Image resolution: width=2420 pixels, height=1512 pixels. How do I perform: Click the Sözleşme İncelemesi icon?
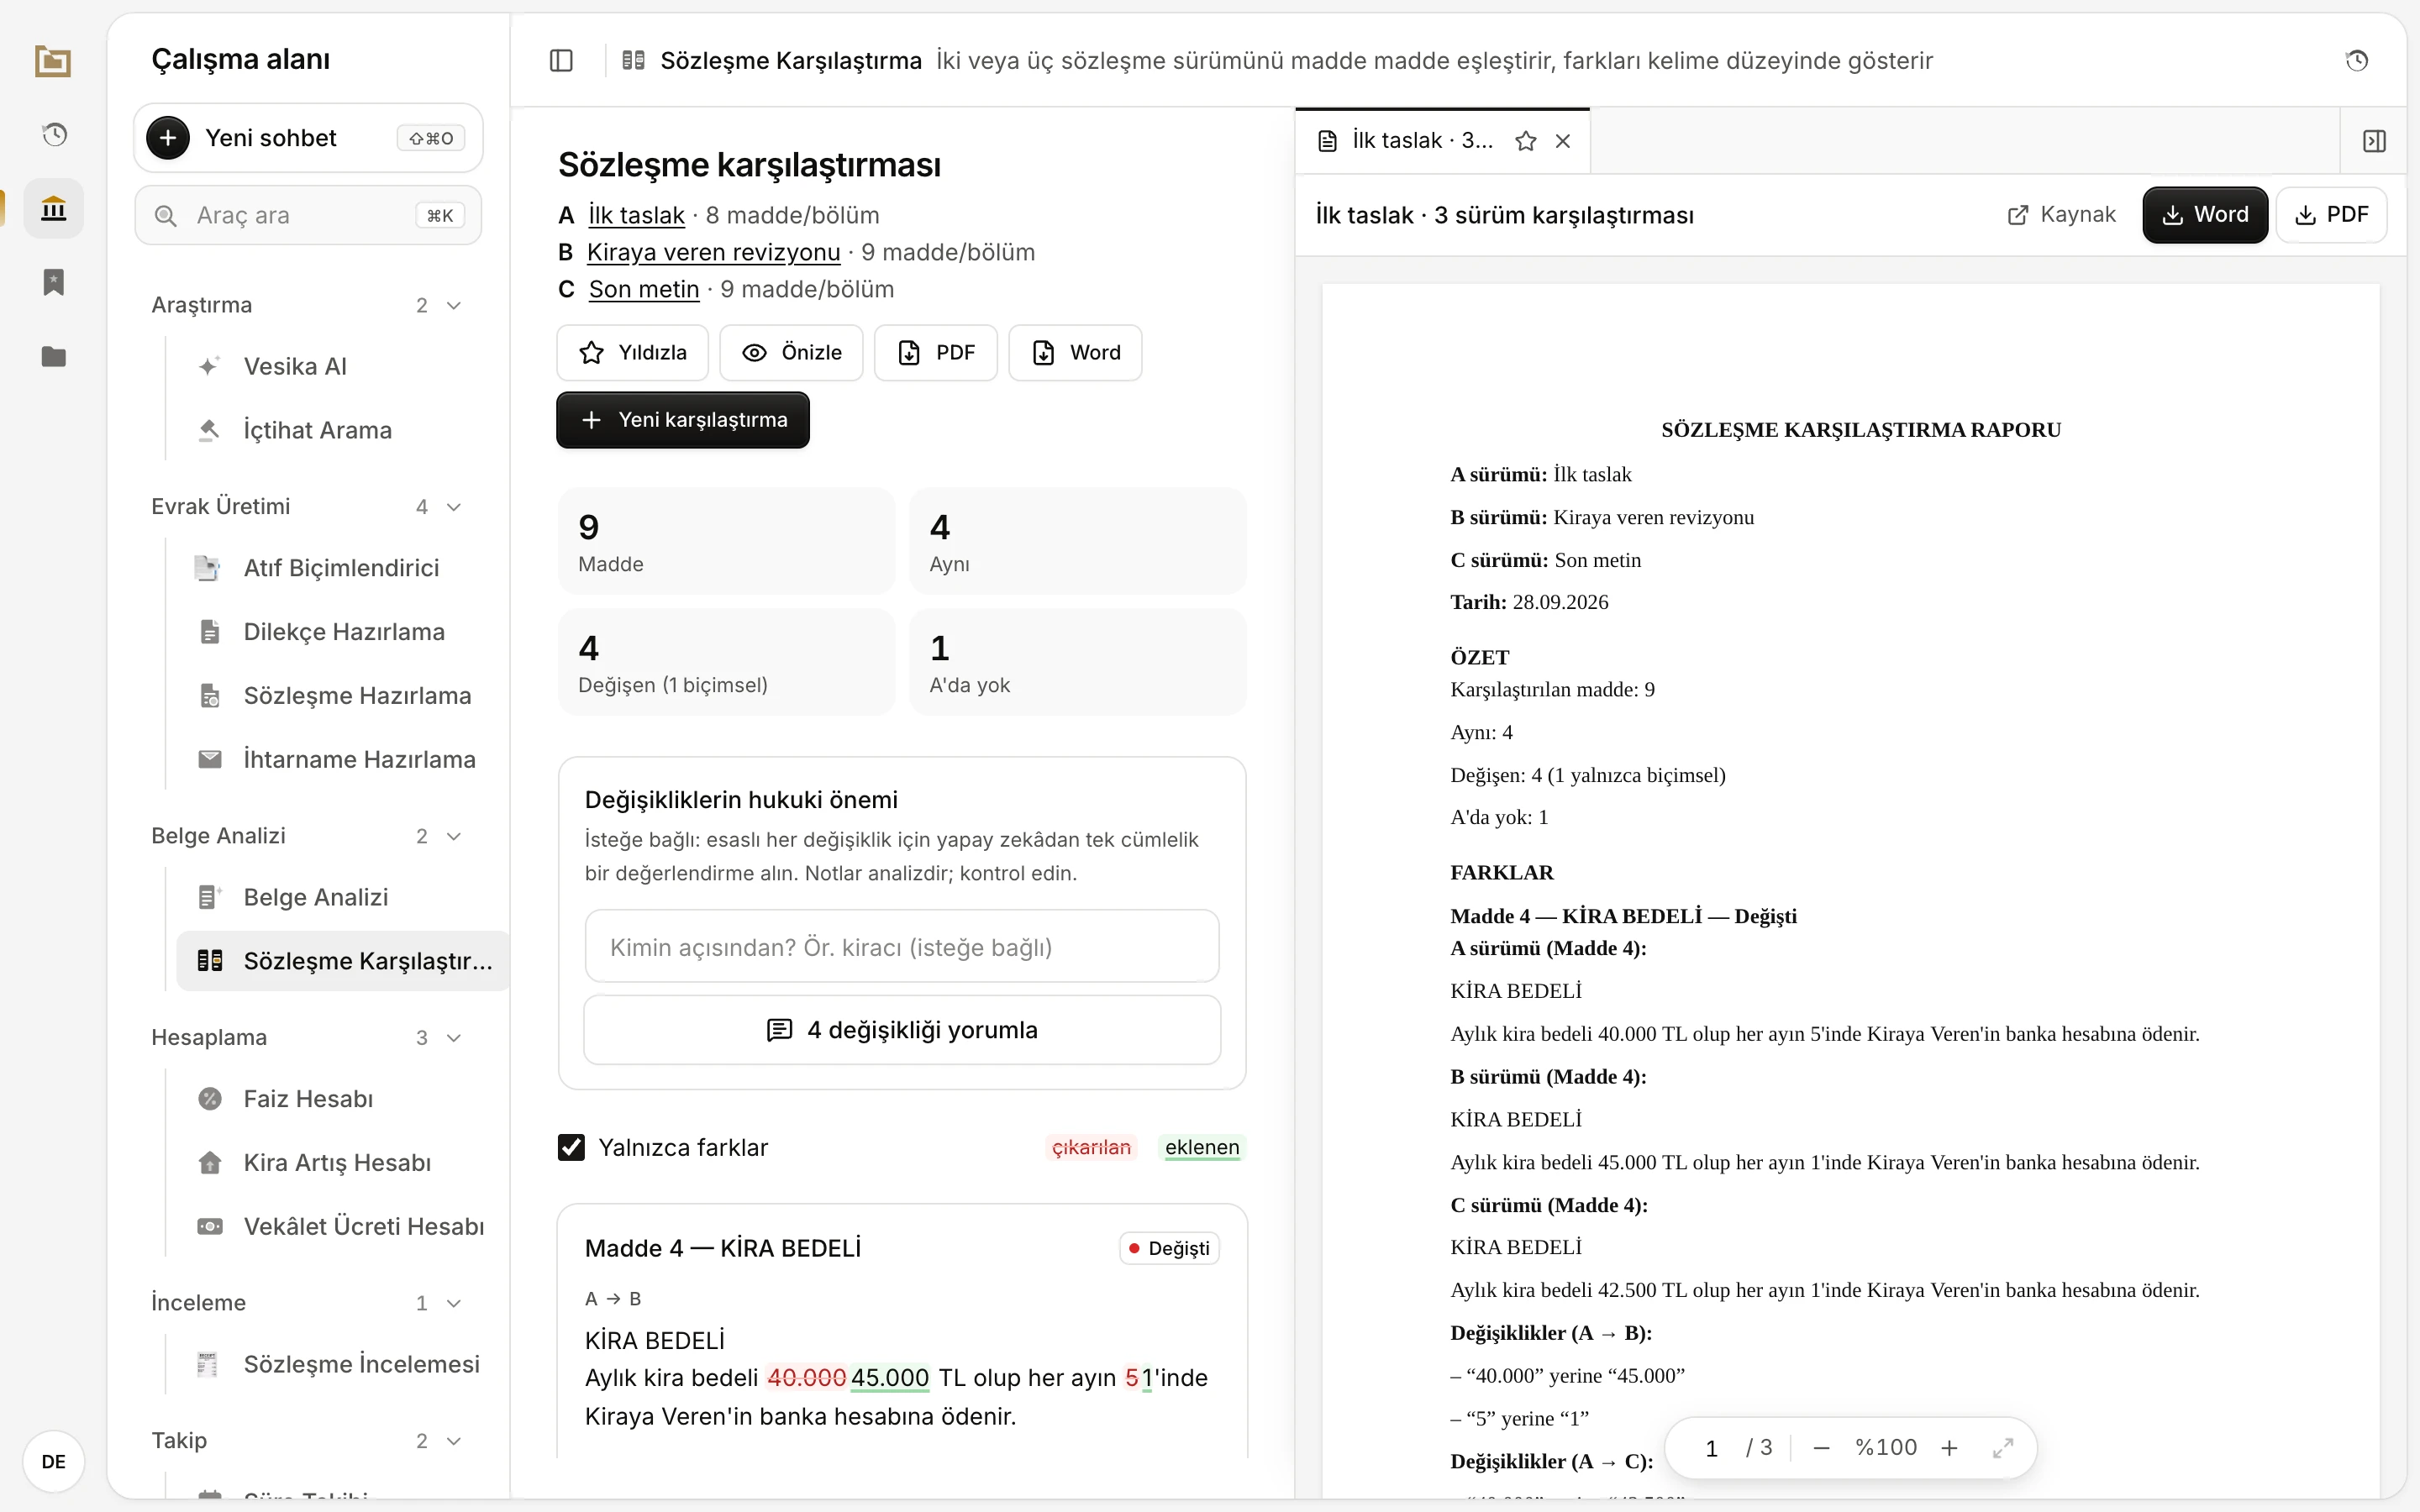207,1364
